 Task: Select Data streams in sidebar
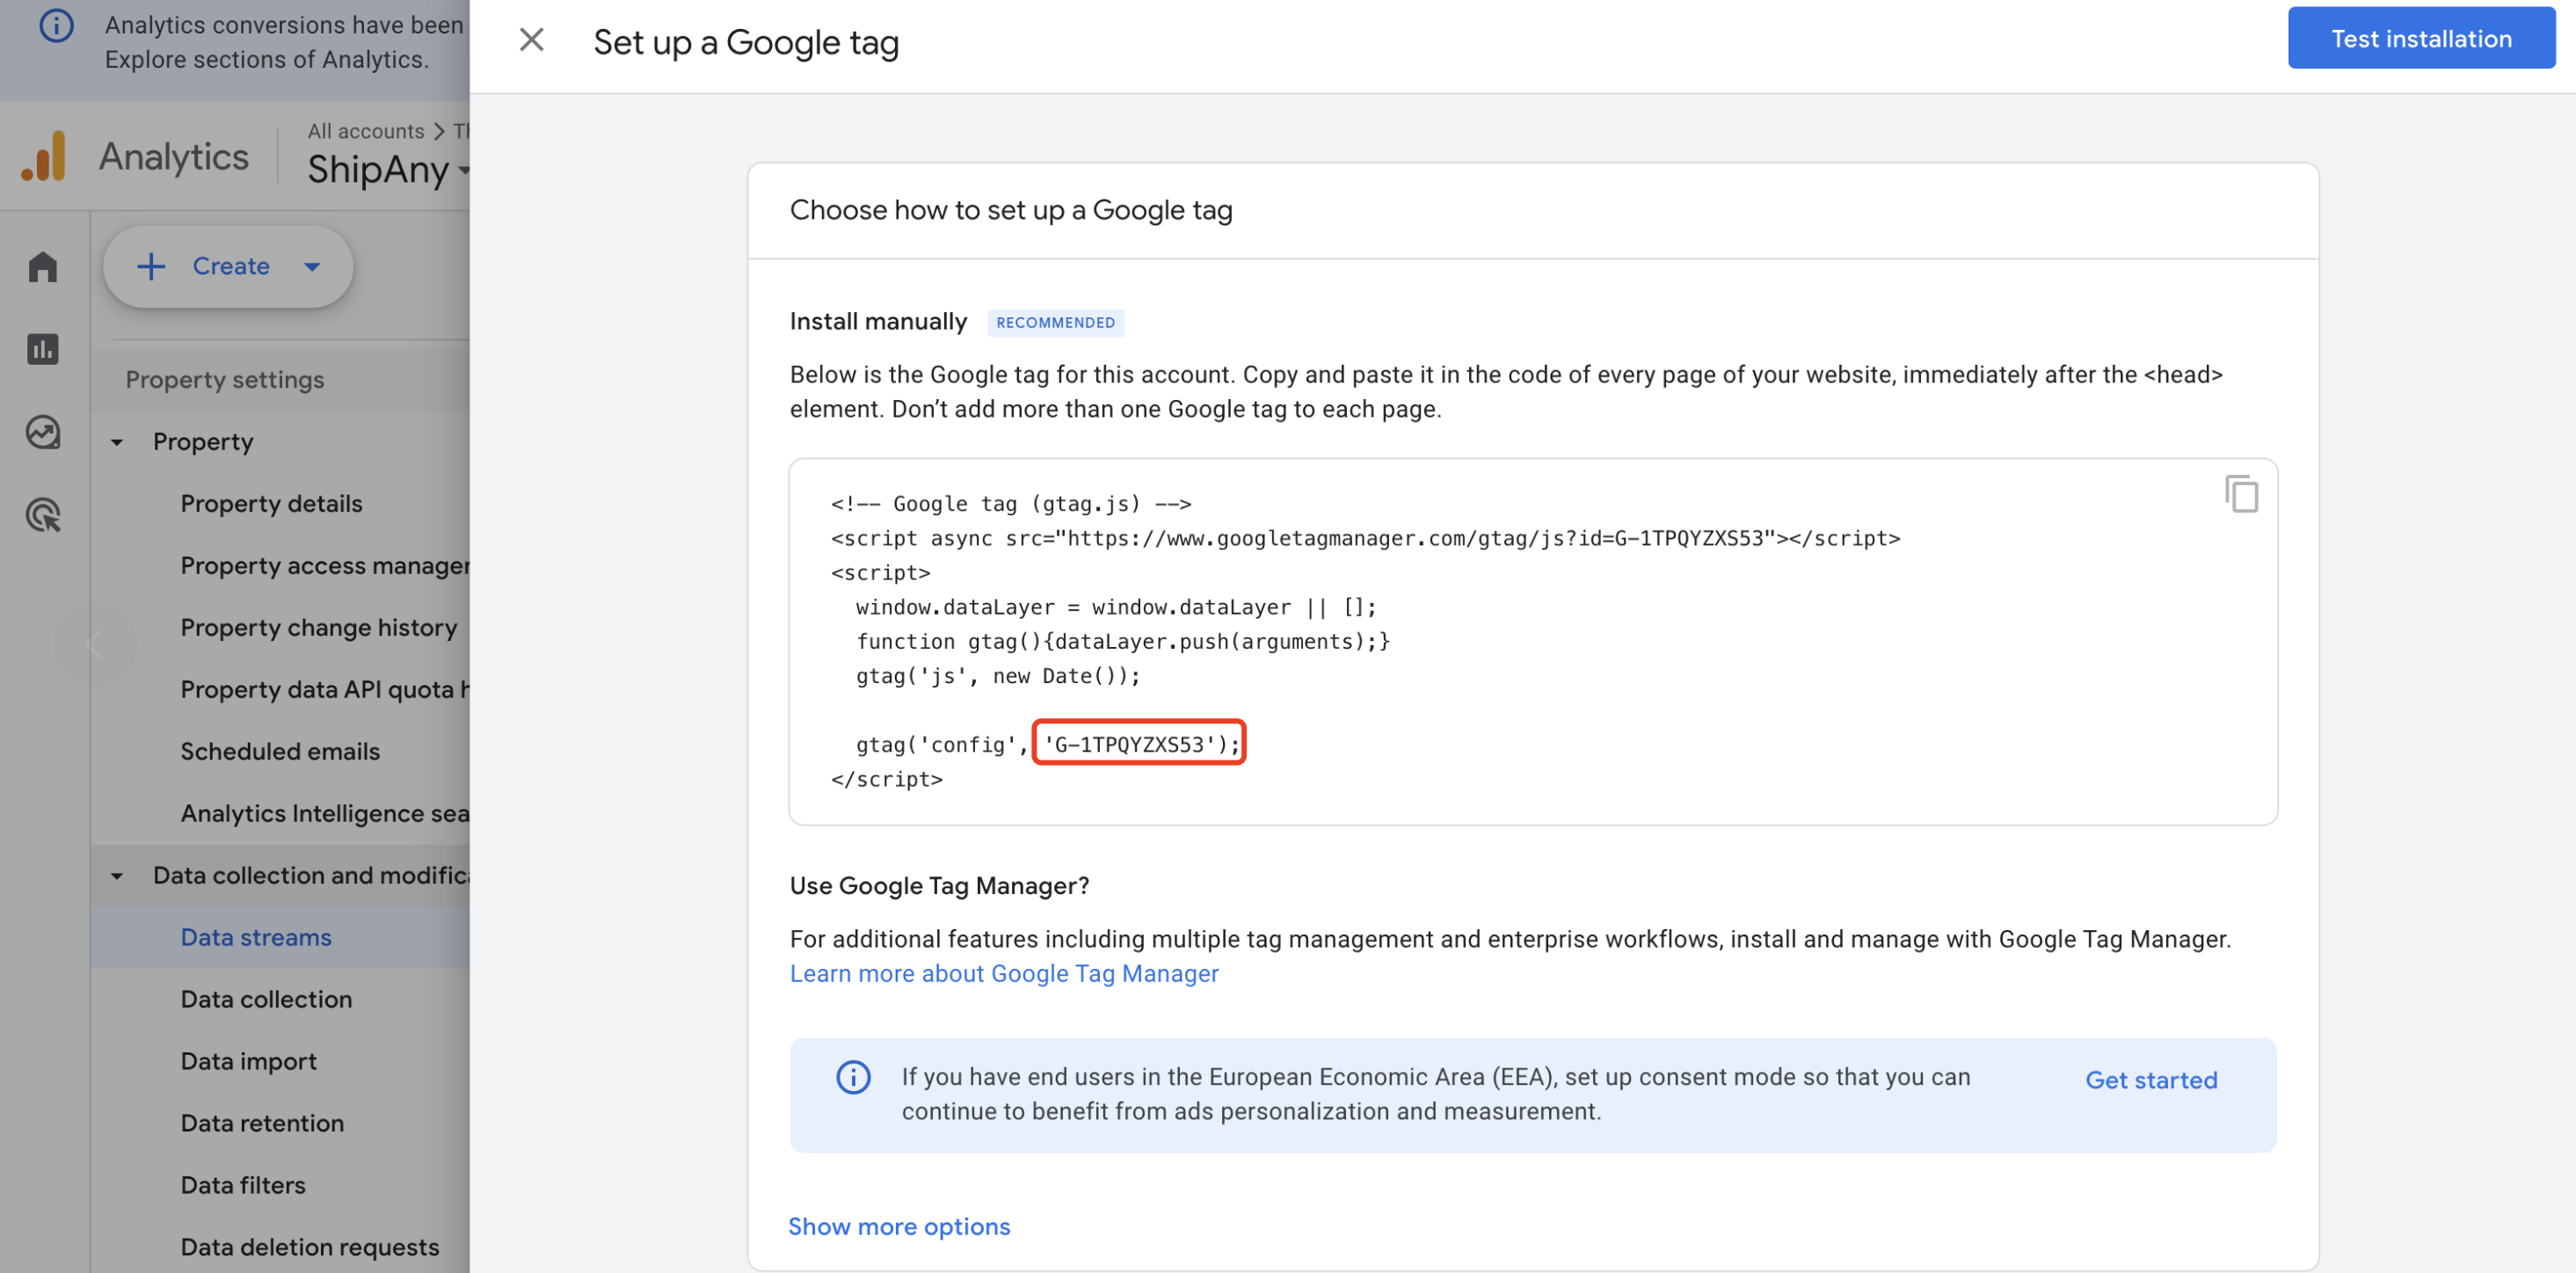tap(256, 937)
